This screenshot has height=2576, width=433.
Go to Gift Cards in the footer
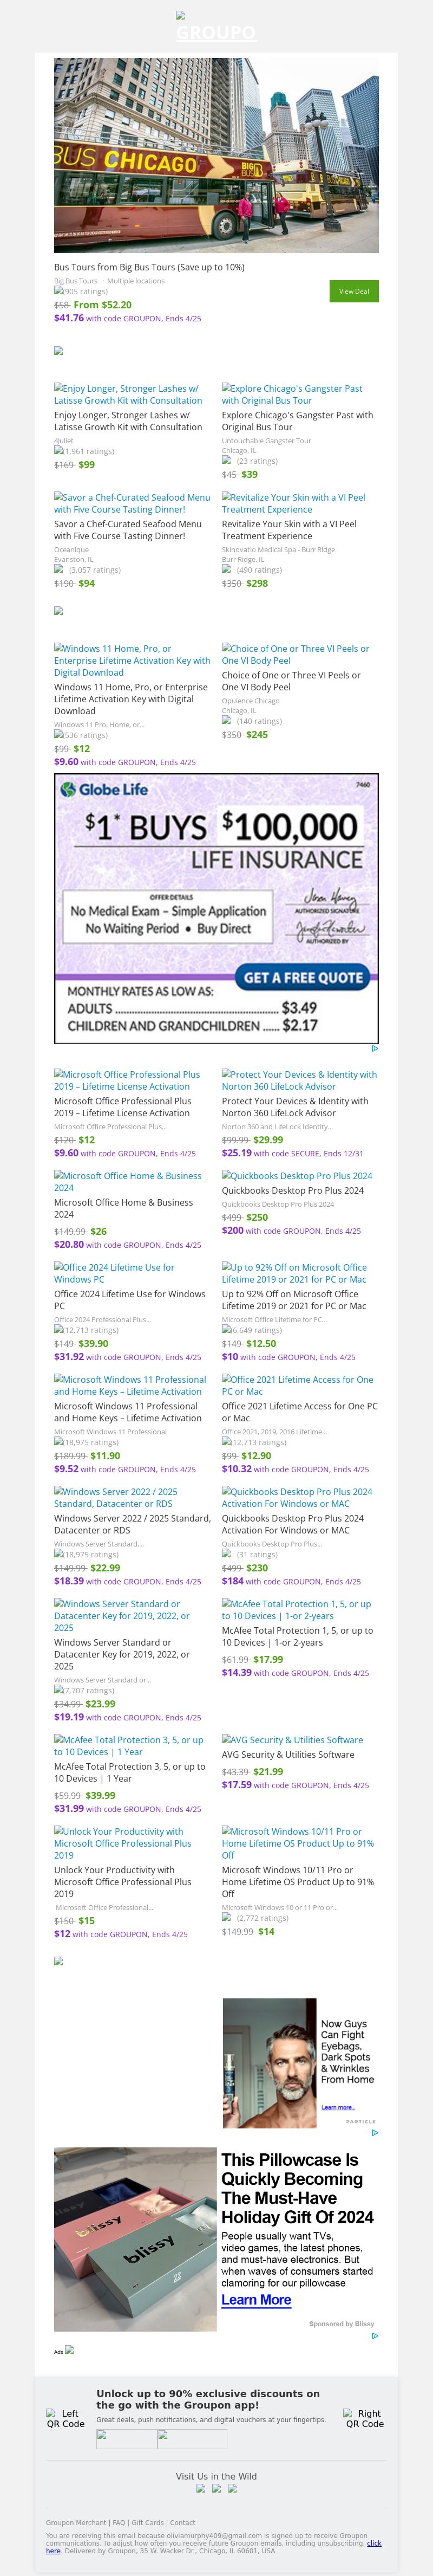[147, 2522]
